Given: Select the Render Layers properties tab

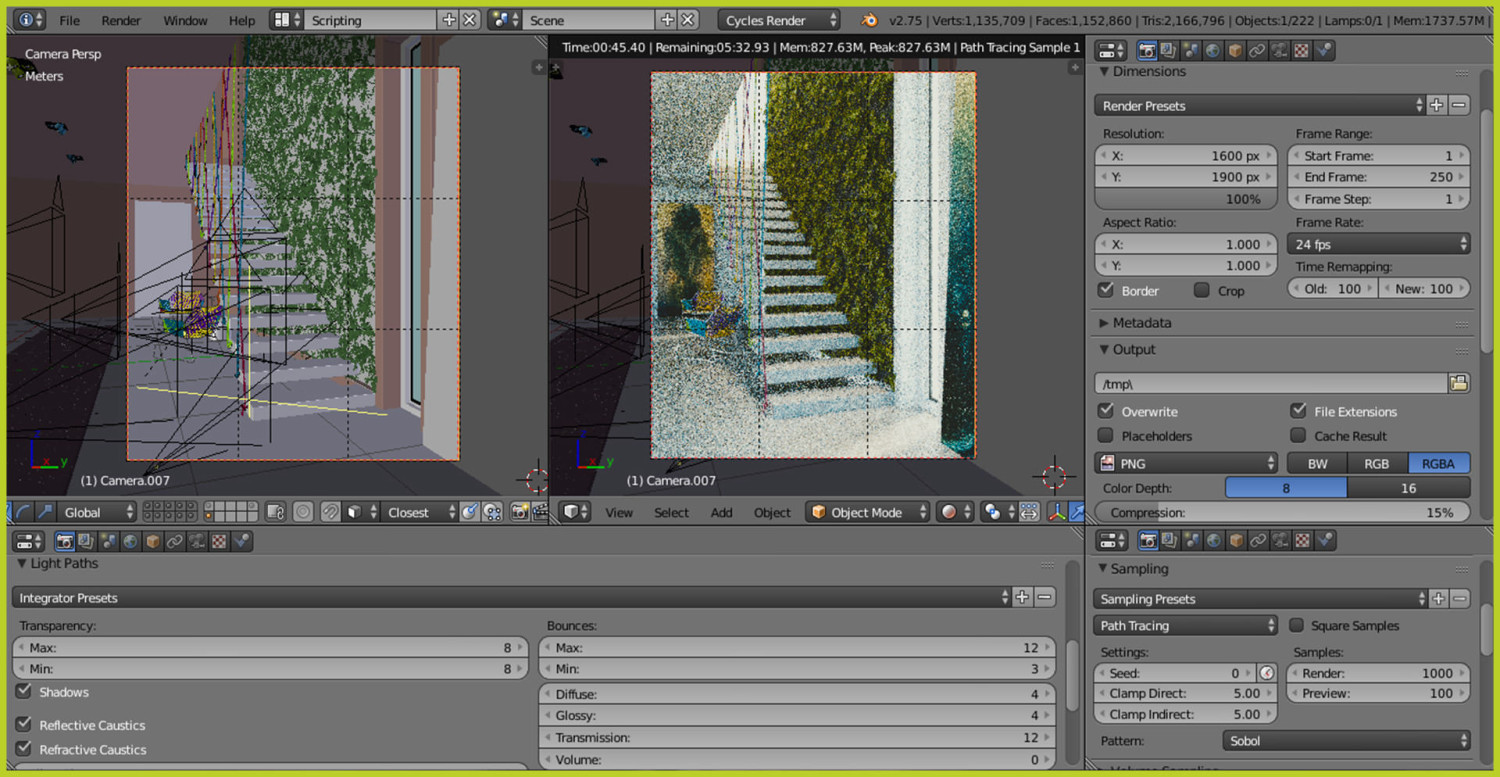Looking at the screenshot, I should pos(1167,50).
